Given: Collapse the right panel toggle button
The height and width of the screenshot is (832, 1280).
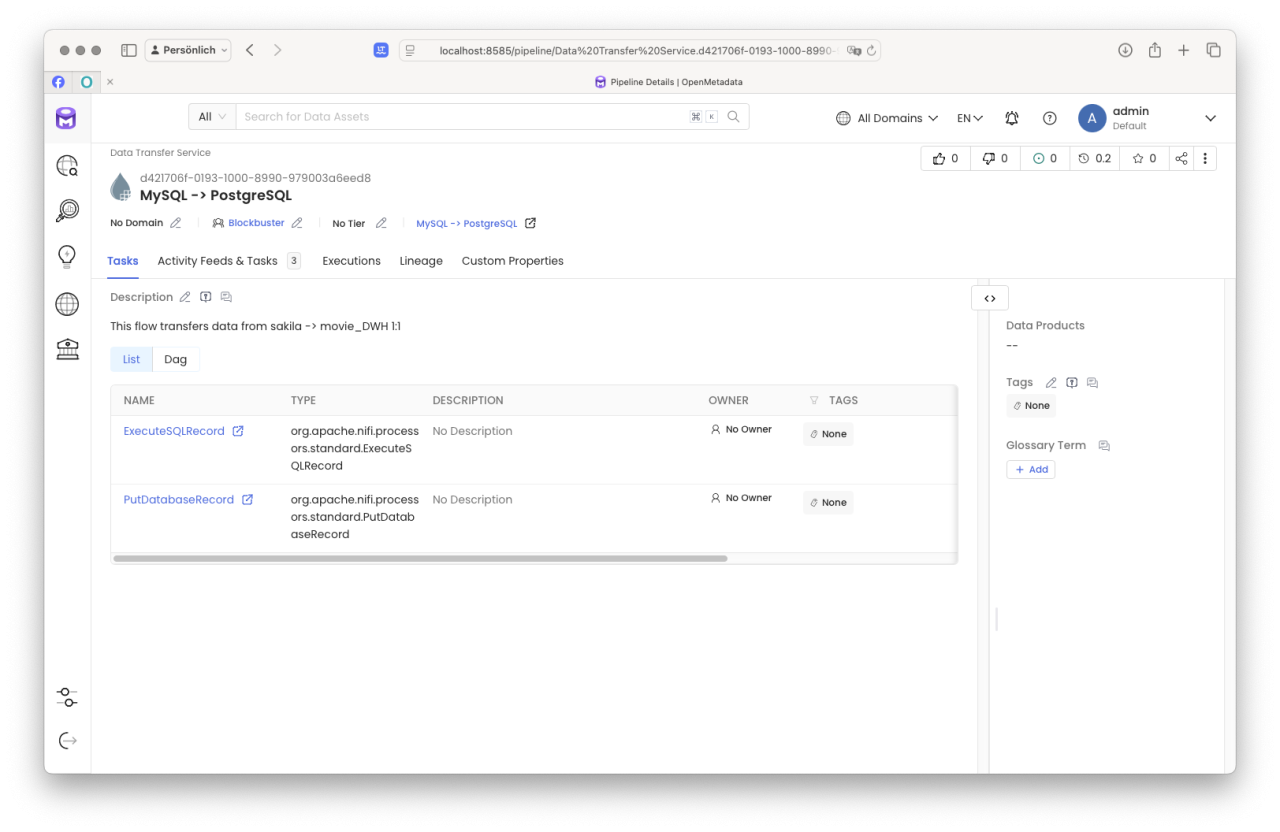Looking at the screenshot, I should pos(990,298).
